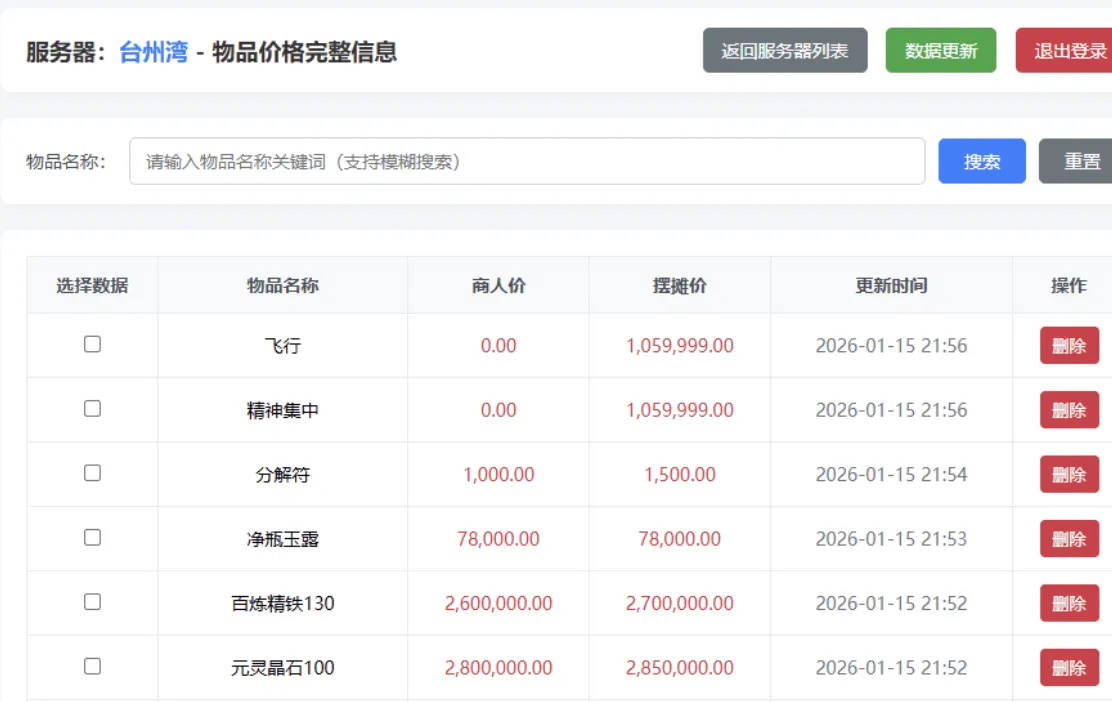The height and width of the screenshot is (702, 1112).
Task: Delete the 飞行 item entry
Action: [x=1070, y=344]
